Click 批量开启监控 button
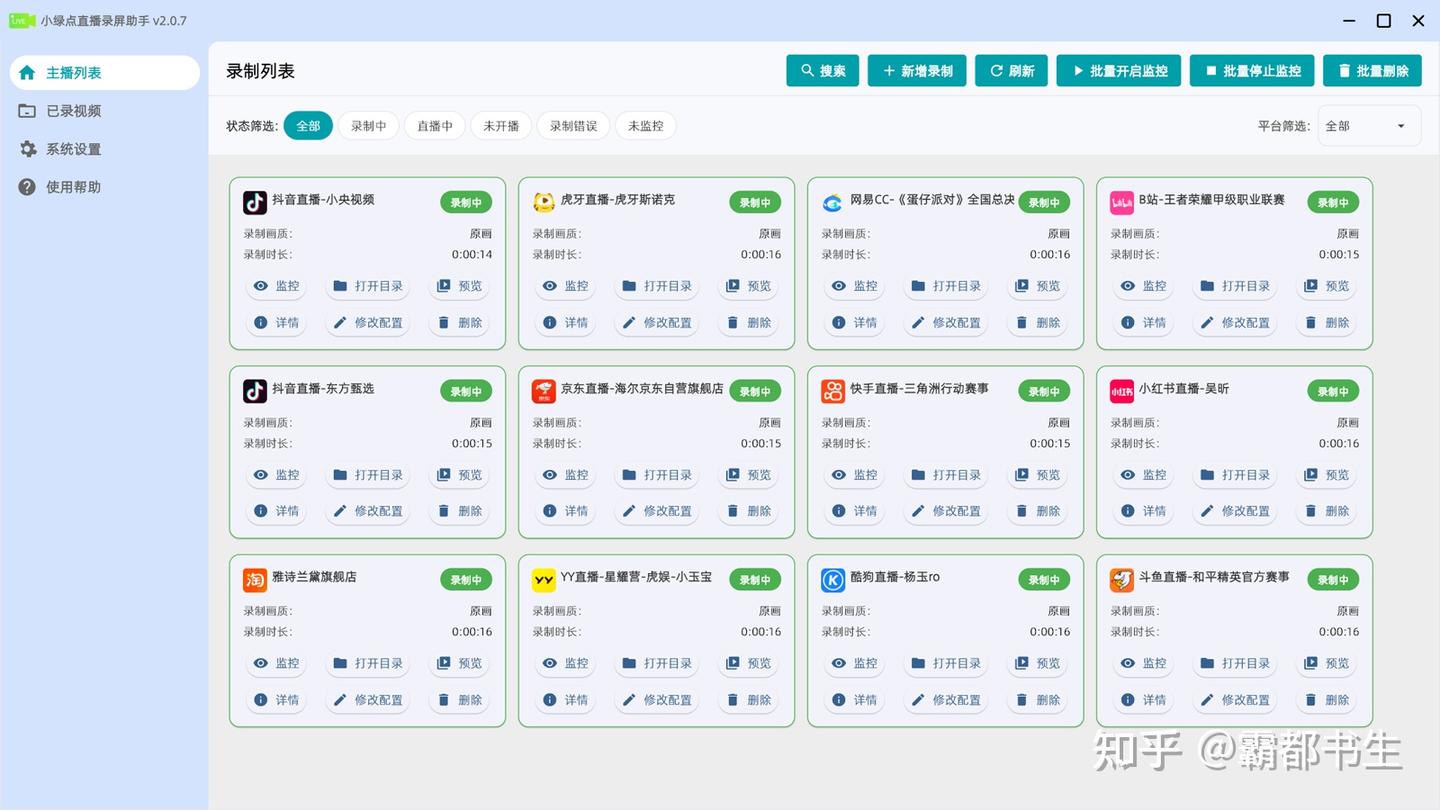Screen dimensions: 1440x810 tap(1119, 71)
